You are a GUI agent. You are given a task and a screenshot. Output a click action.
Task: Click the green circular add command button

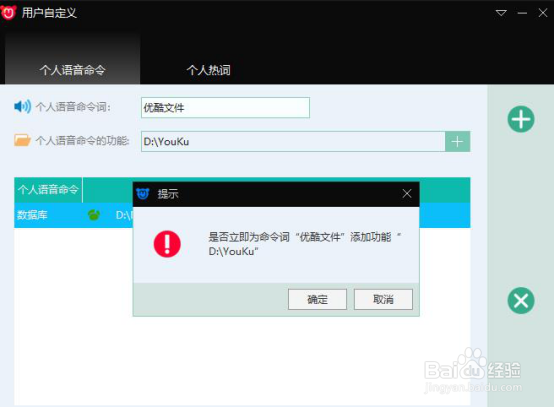click(521, 119)
